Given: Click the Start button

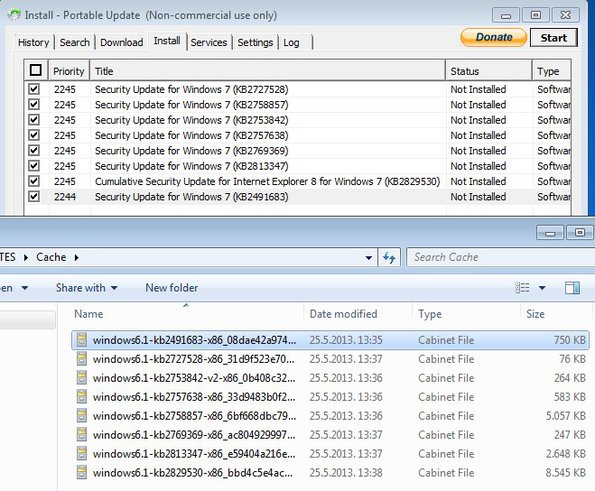Looking at the screenshot, I should 554,38.
